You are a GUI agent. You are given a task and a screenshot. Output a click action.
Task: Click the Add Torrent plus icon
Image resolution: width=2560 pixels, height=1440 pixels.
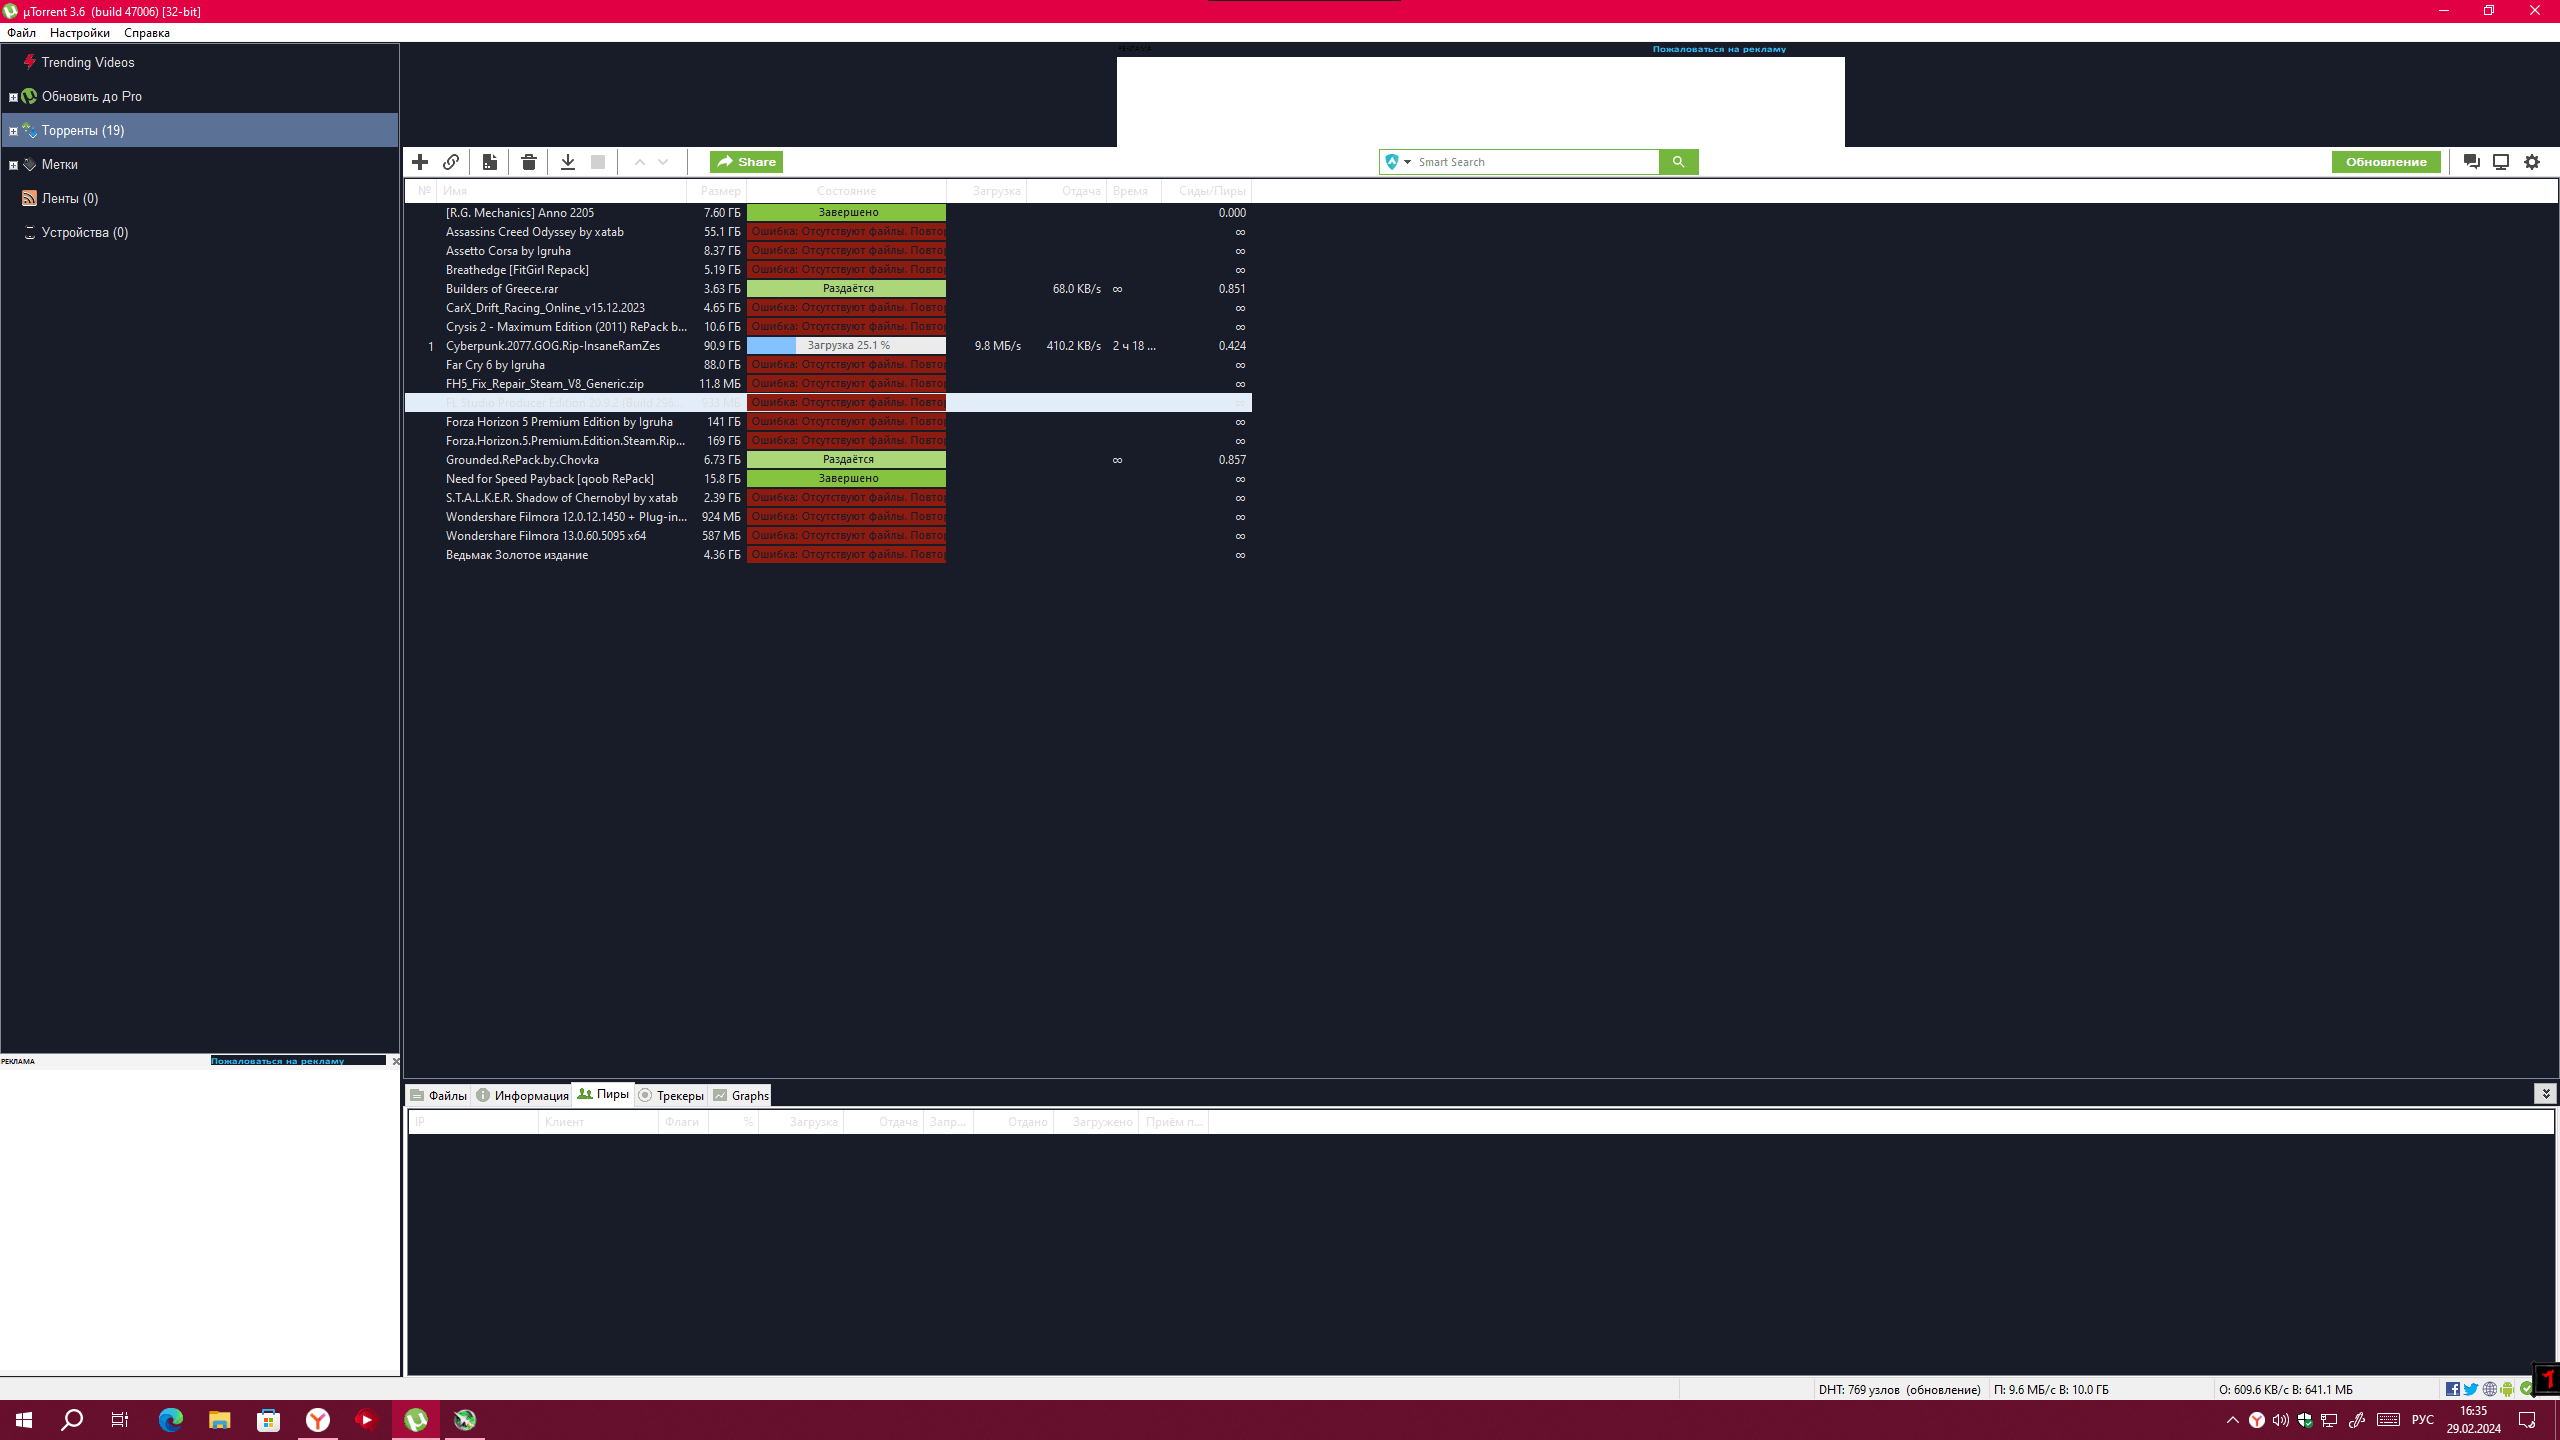(420, 162)
